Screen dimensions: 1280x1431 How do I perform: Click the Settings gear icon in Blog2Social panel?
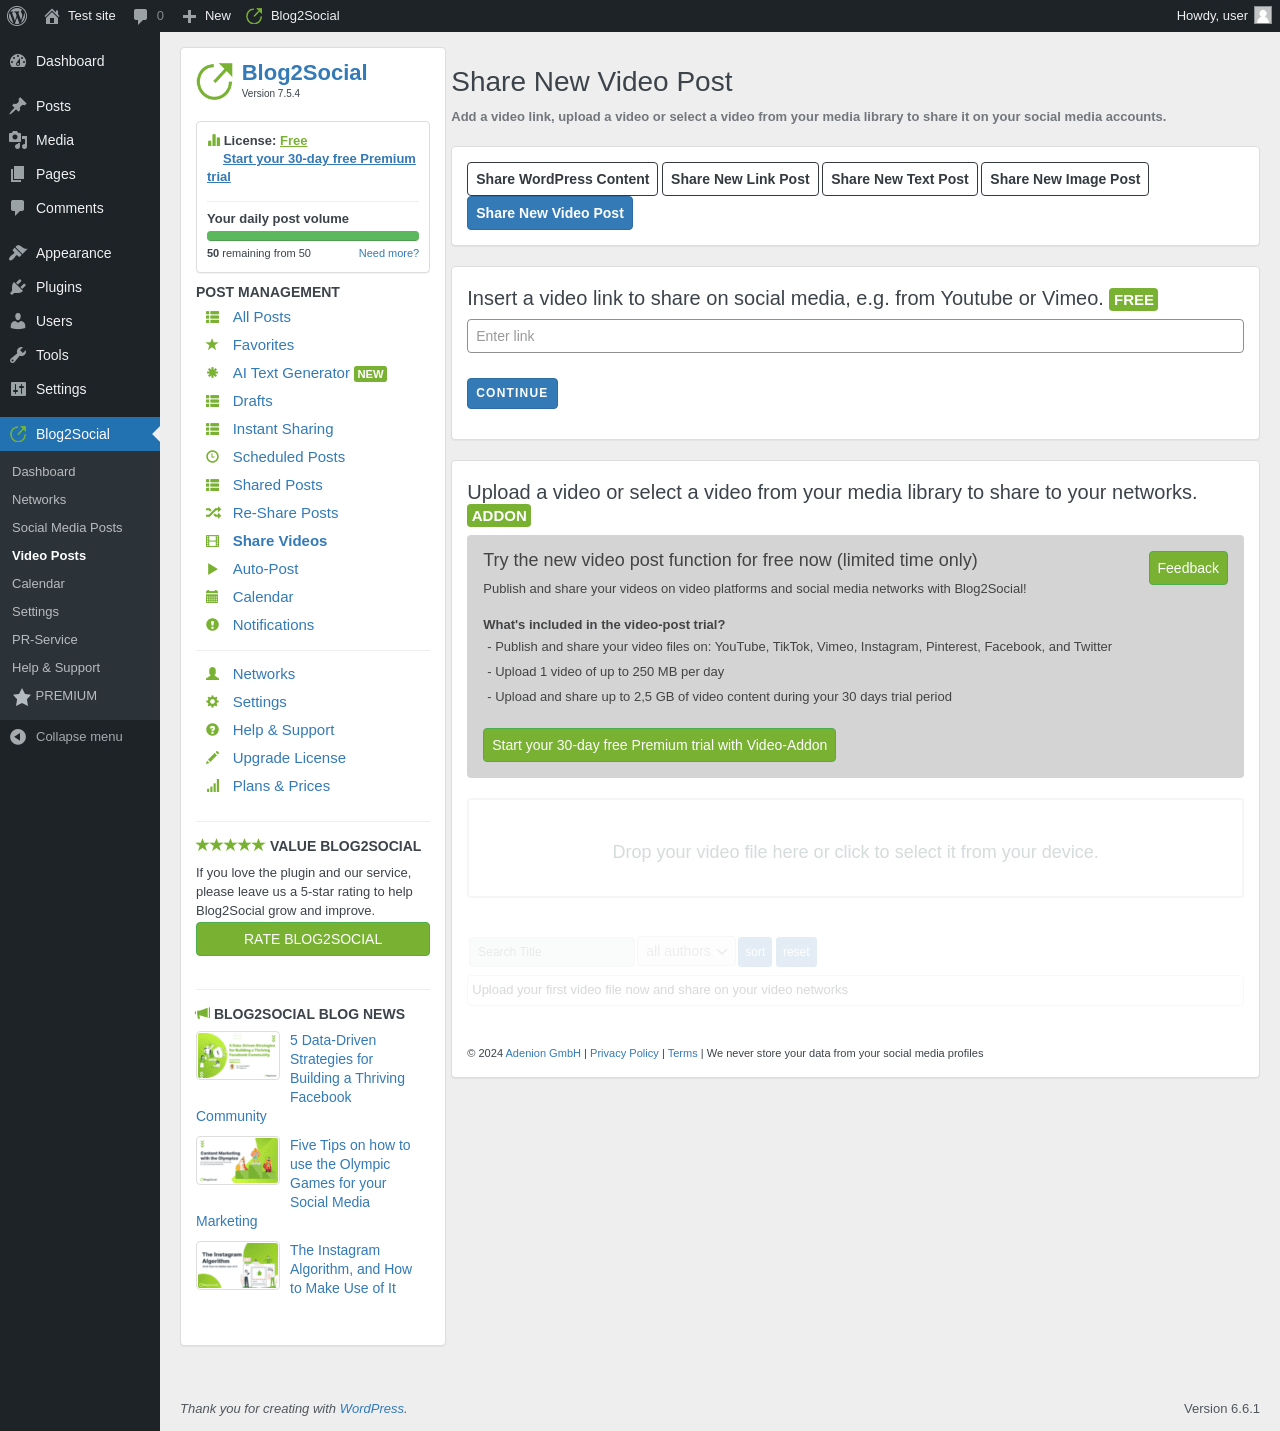212,702
